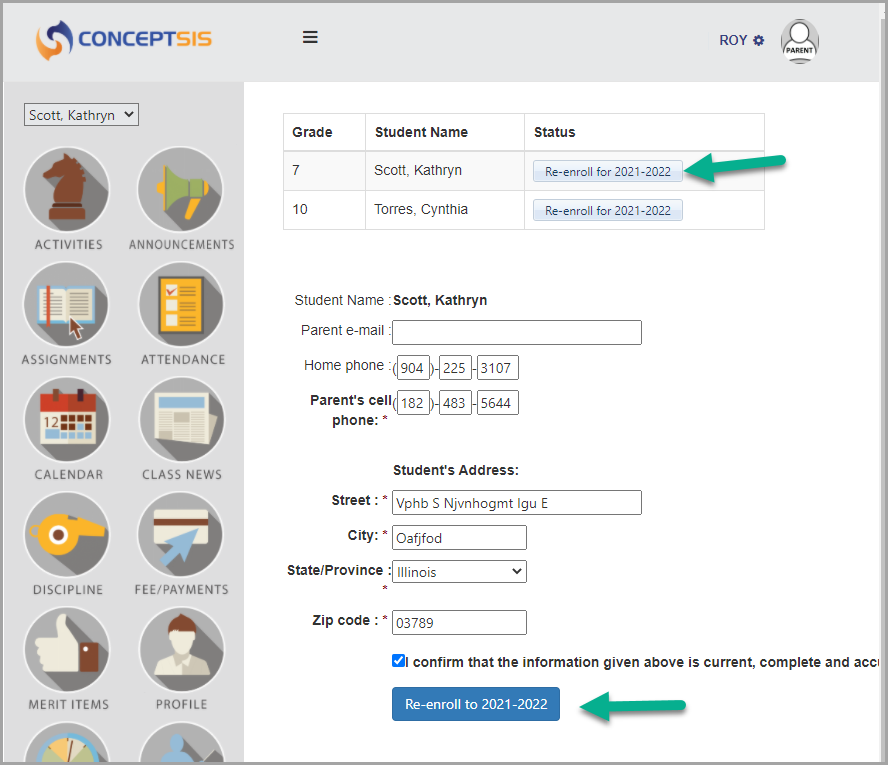Click the MERIT ITEMS label
The image size is (888, 765).
pos(69,704)
